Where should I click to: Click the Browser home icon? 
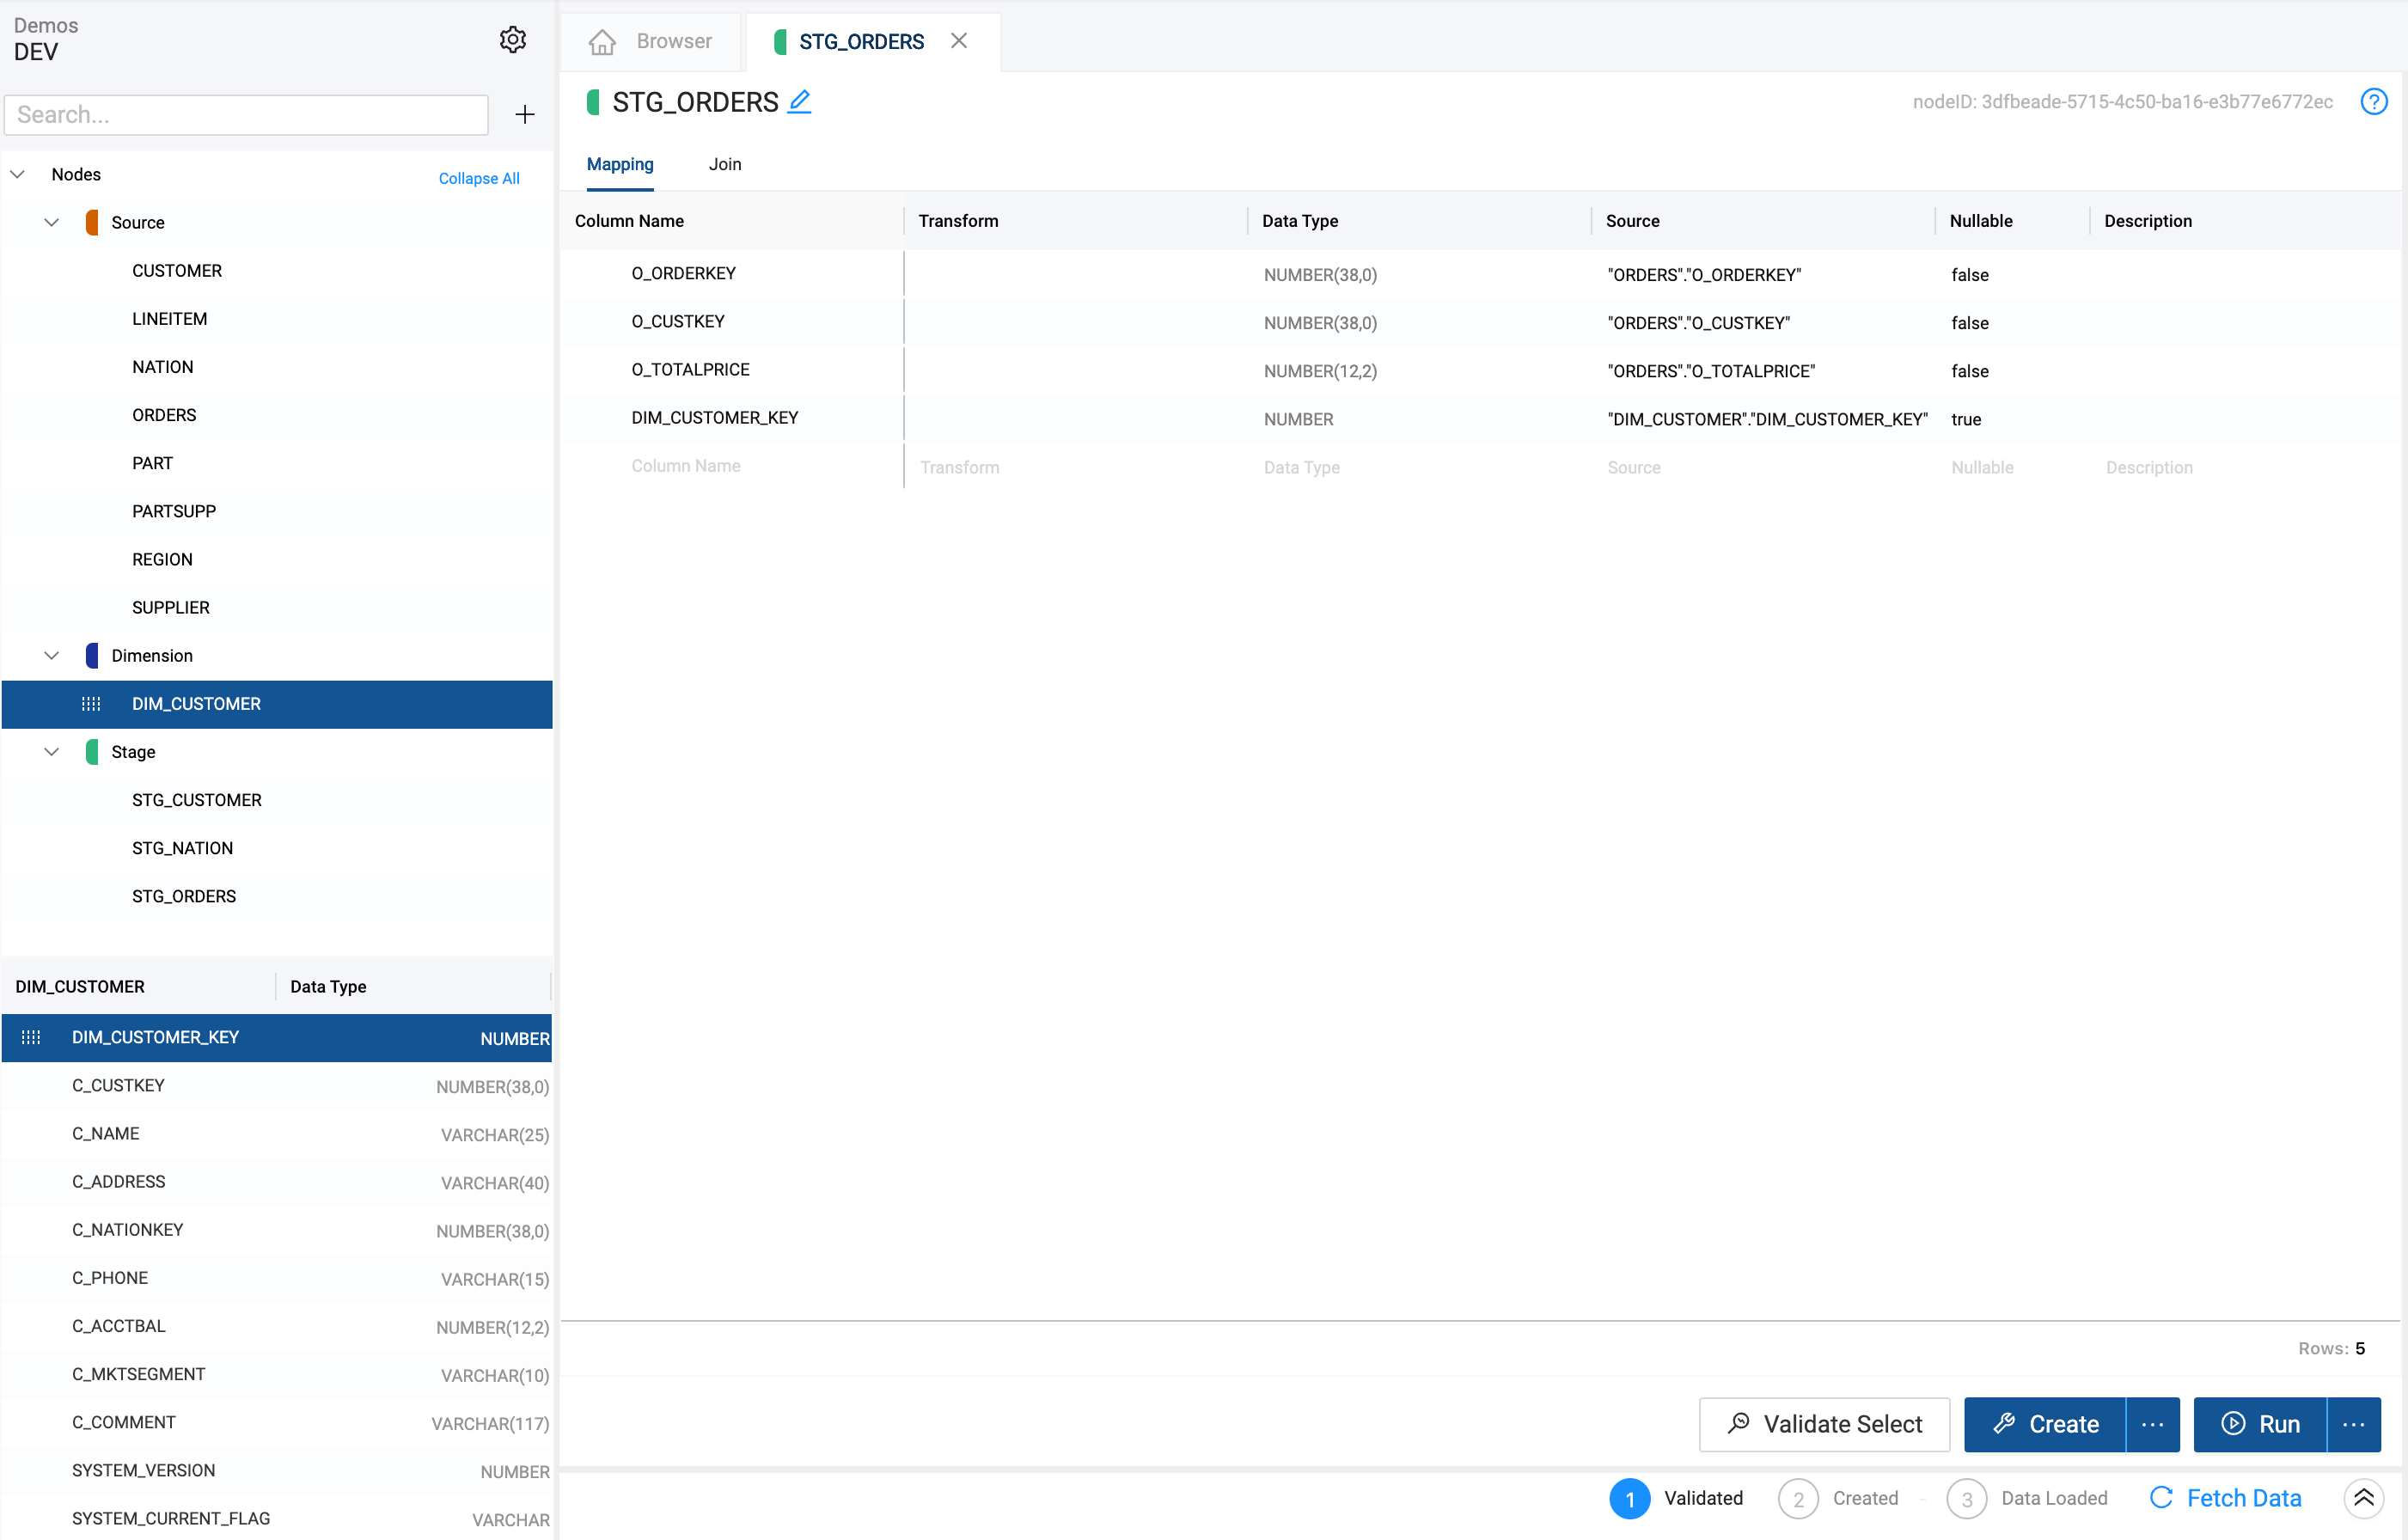point(602,41)
